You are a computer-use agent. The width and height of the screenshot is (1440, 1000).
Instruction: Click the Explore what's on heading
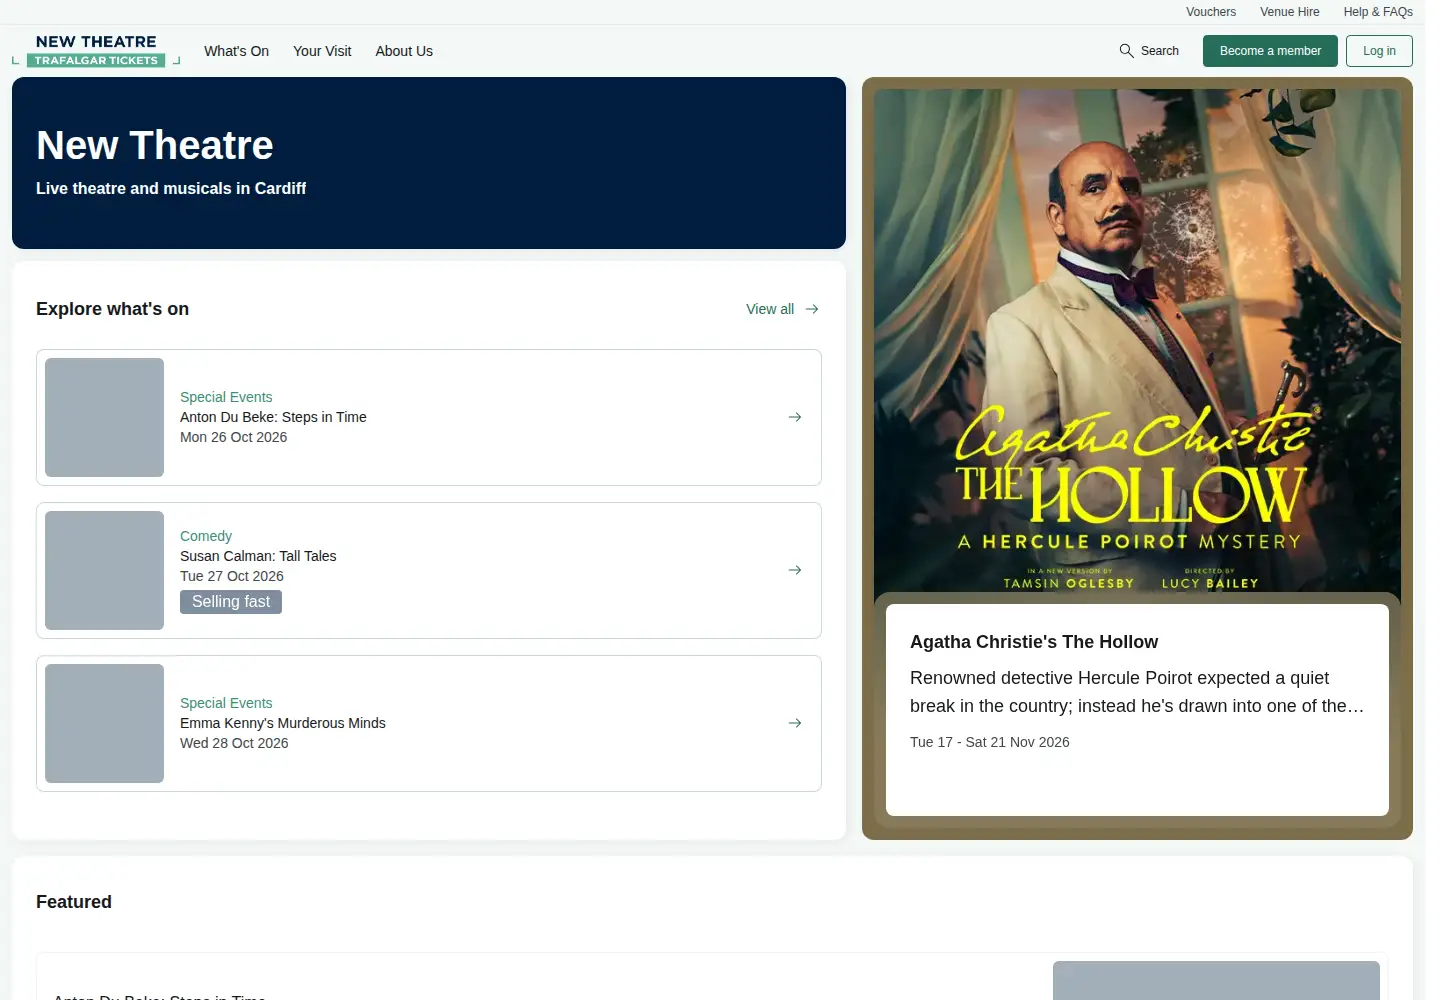[112, 309]
